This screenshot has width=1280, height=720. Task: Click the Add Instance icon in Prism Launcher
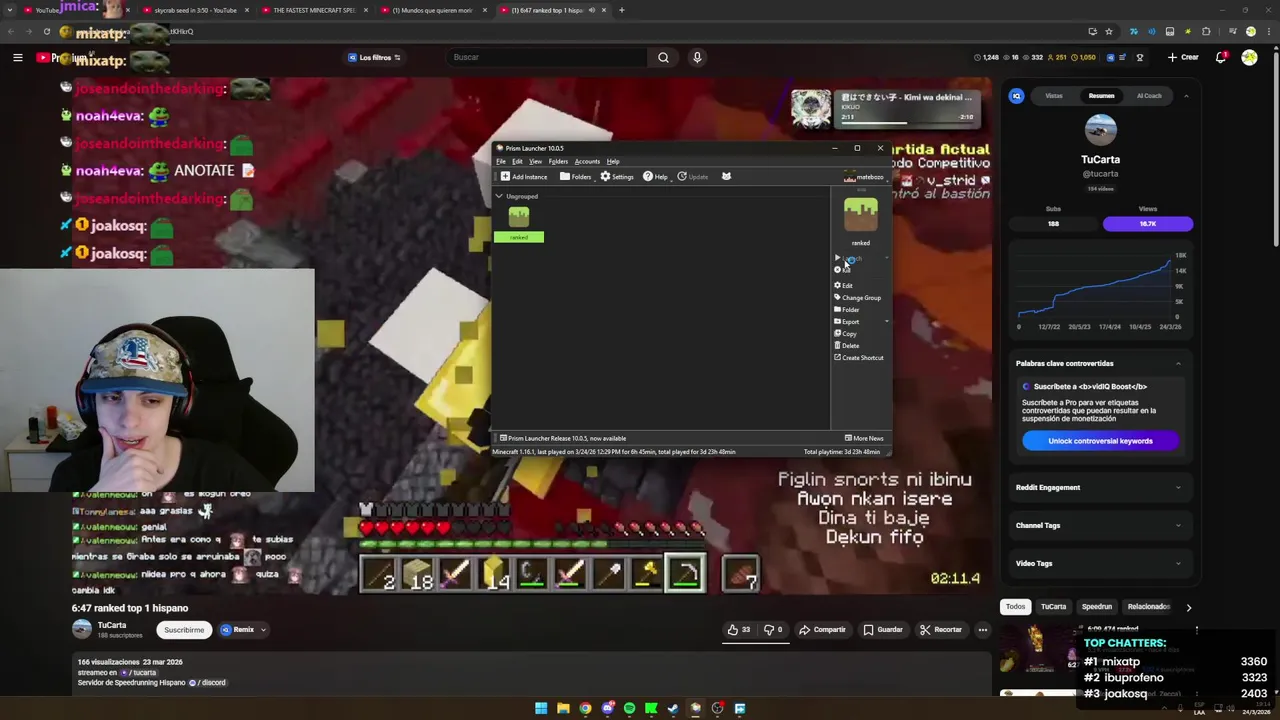click(505, 177)
